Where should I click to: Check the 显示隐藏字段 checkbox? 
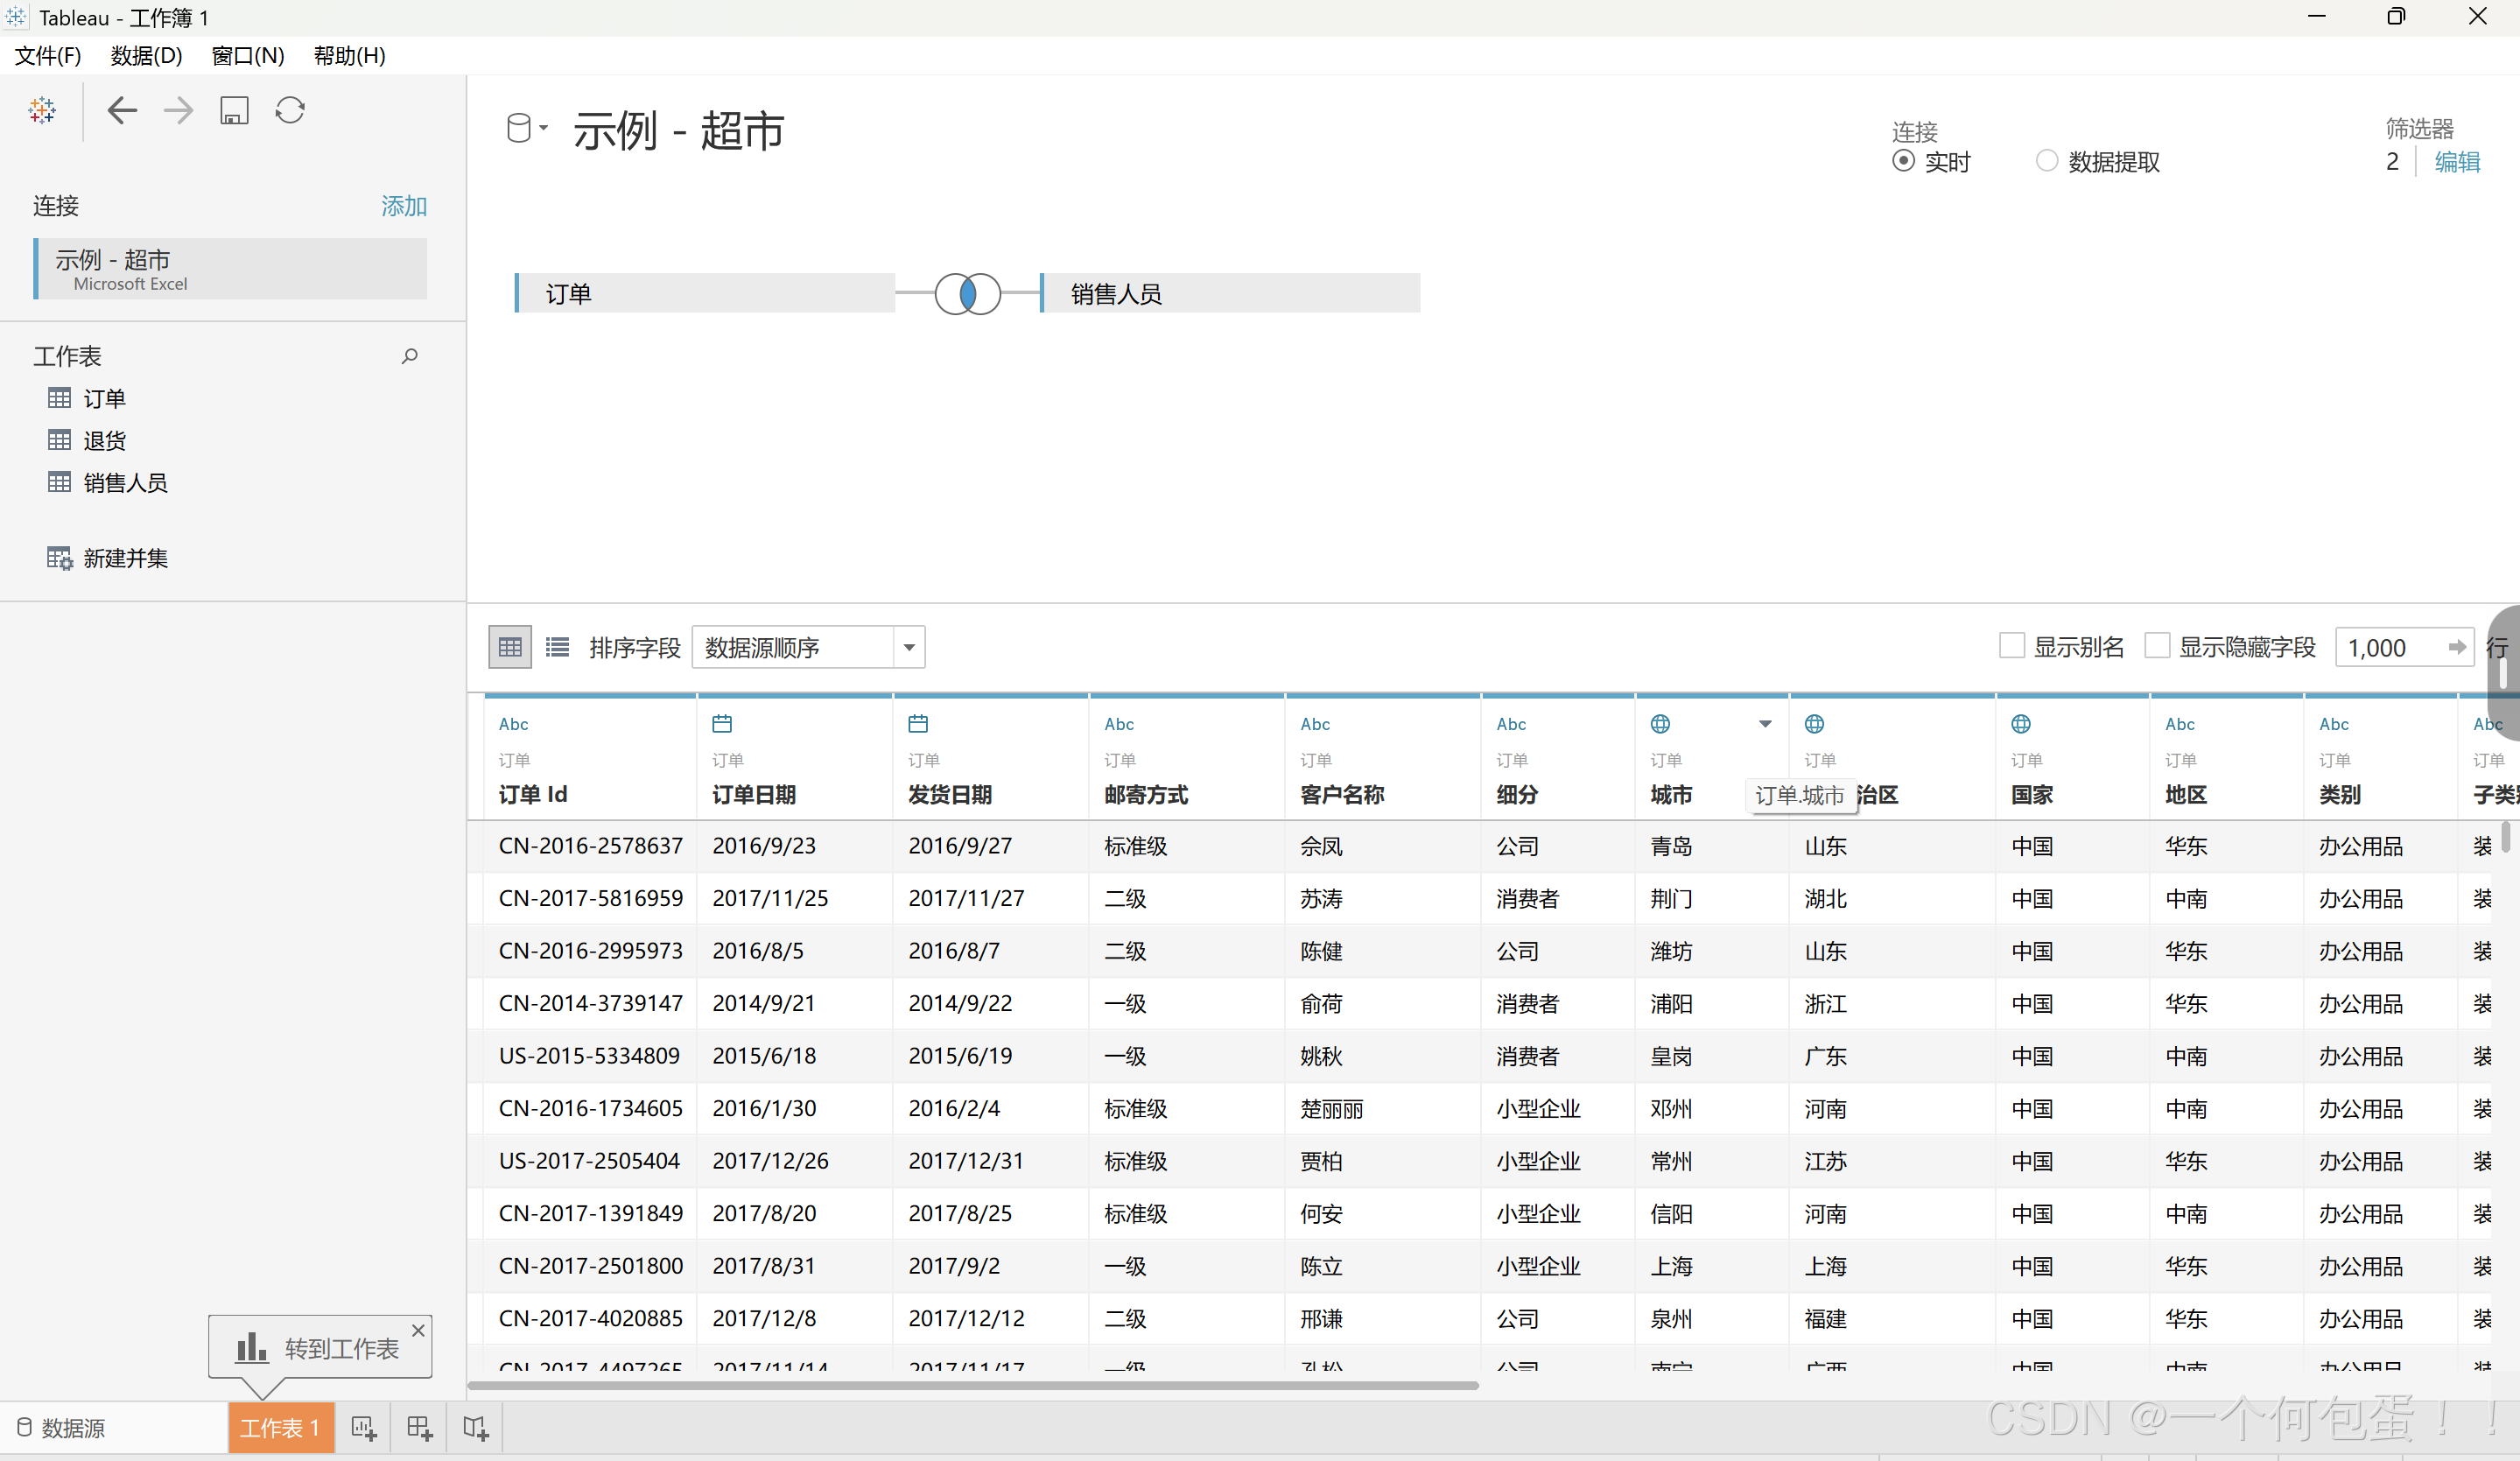(x=2158, y=646)
